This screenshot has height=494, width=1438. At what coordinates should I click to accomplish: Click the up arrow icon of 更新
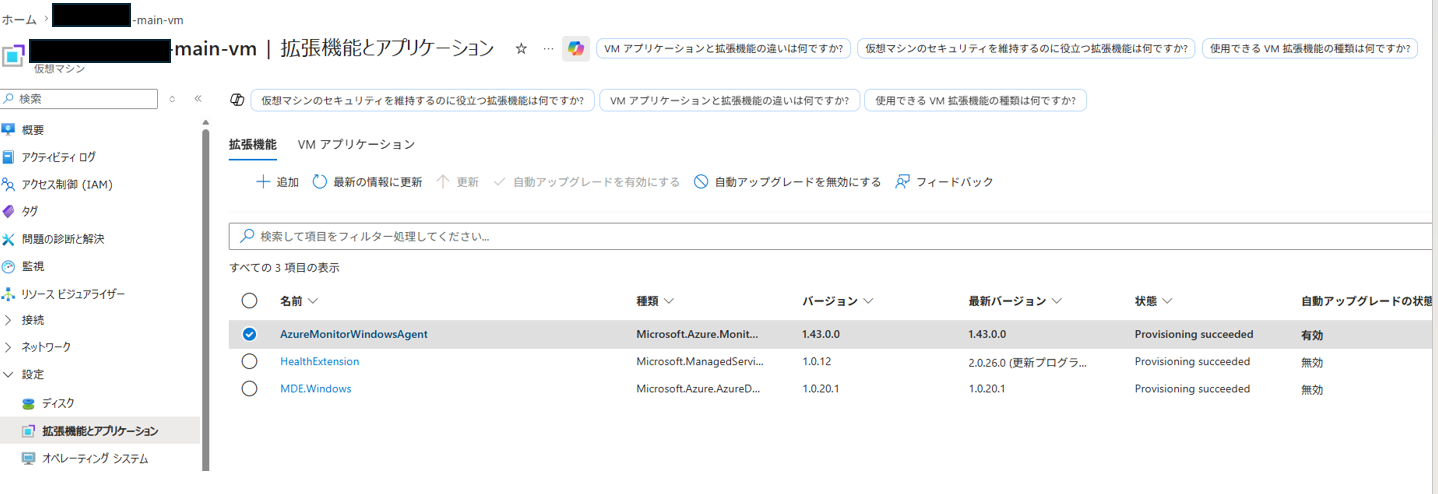click(444, 182)
